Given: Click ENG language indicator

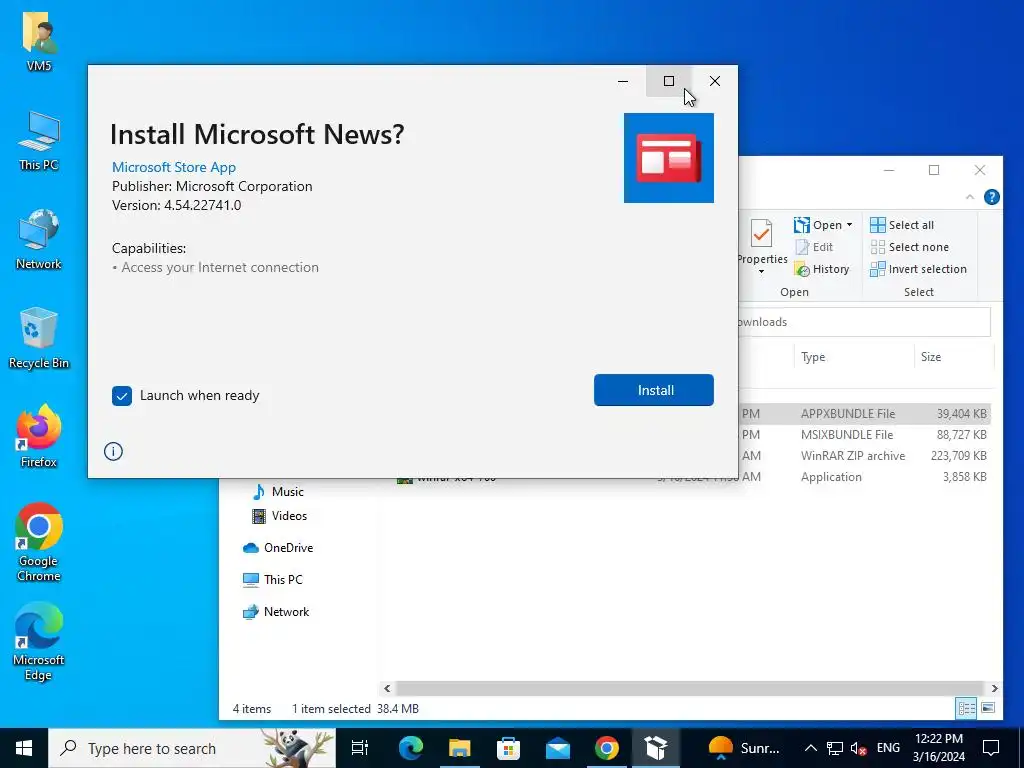Looking at the screenshot, I should click(888, 748).
